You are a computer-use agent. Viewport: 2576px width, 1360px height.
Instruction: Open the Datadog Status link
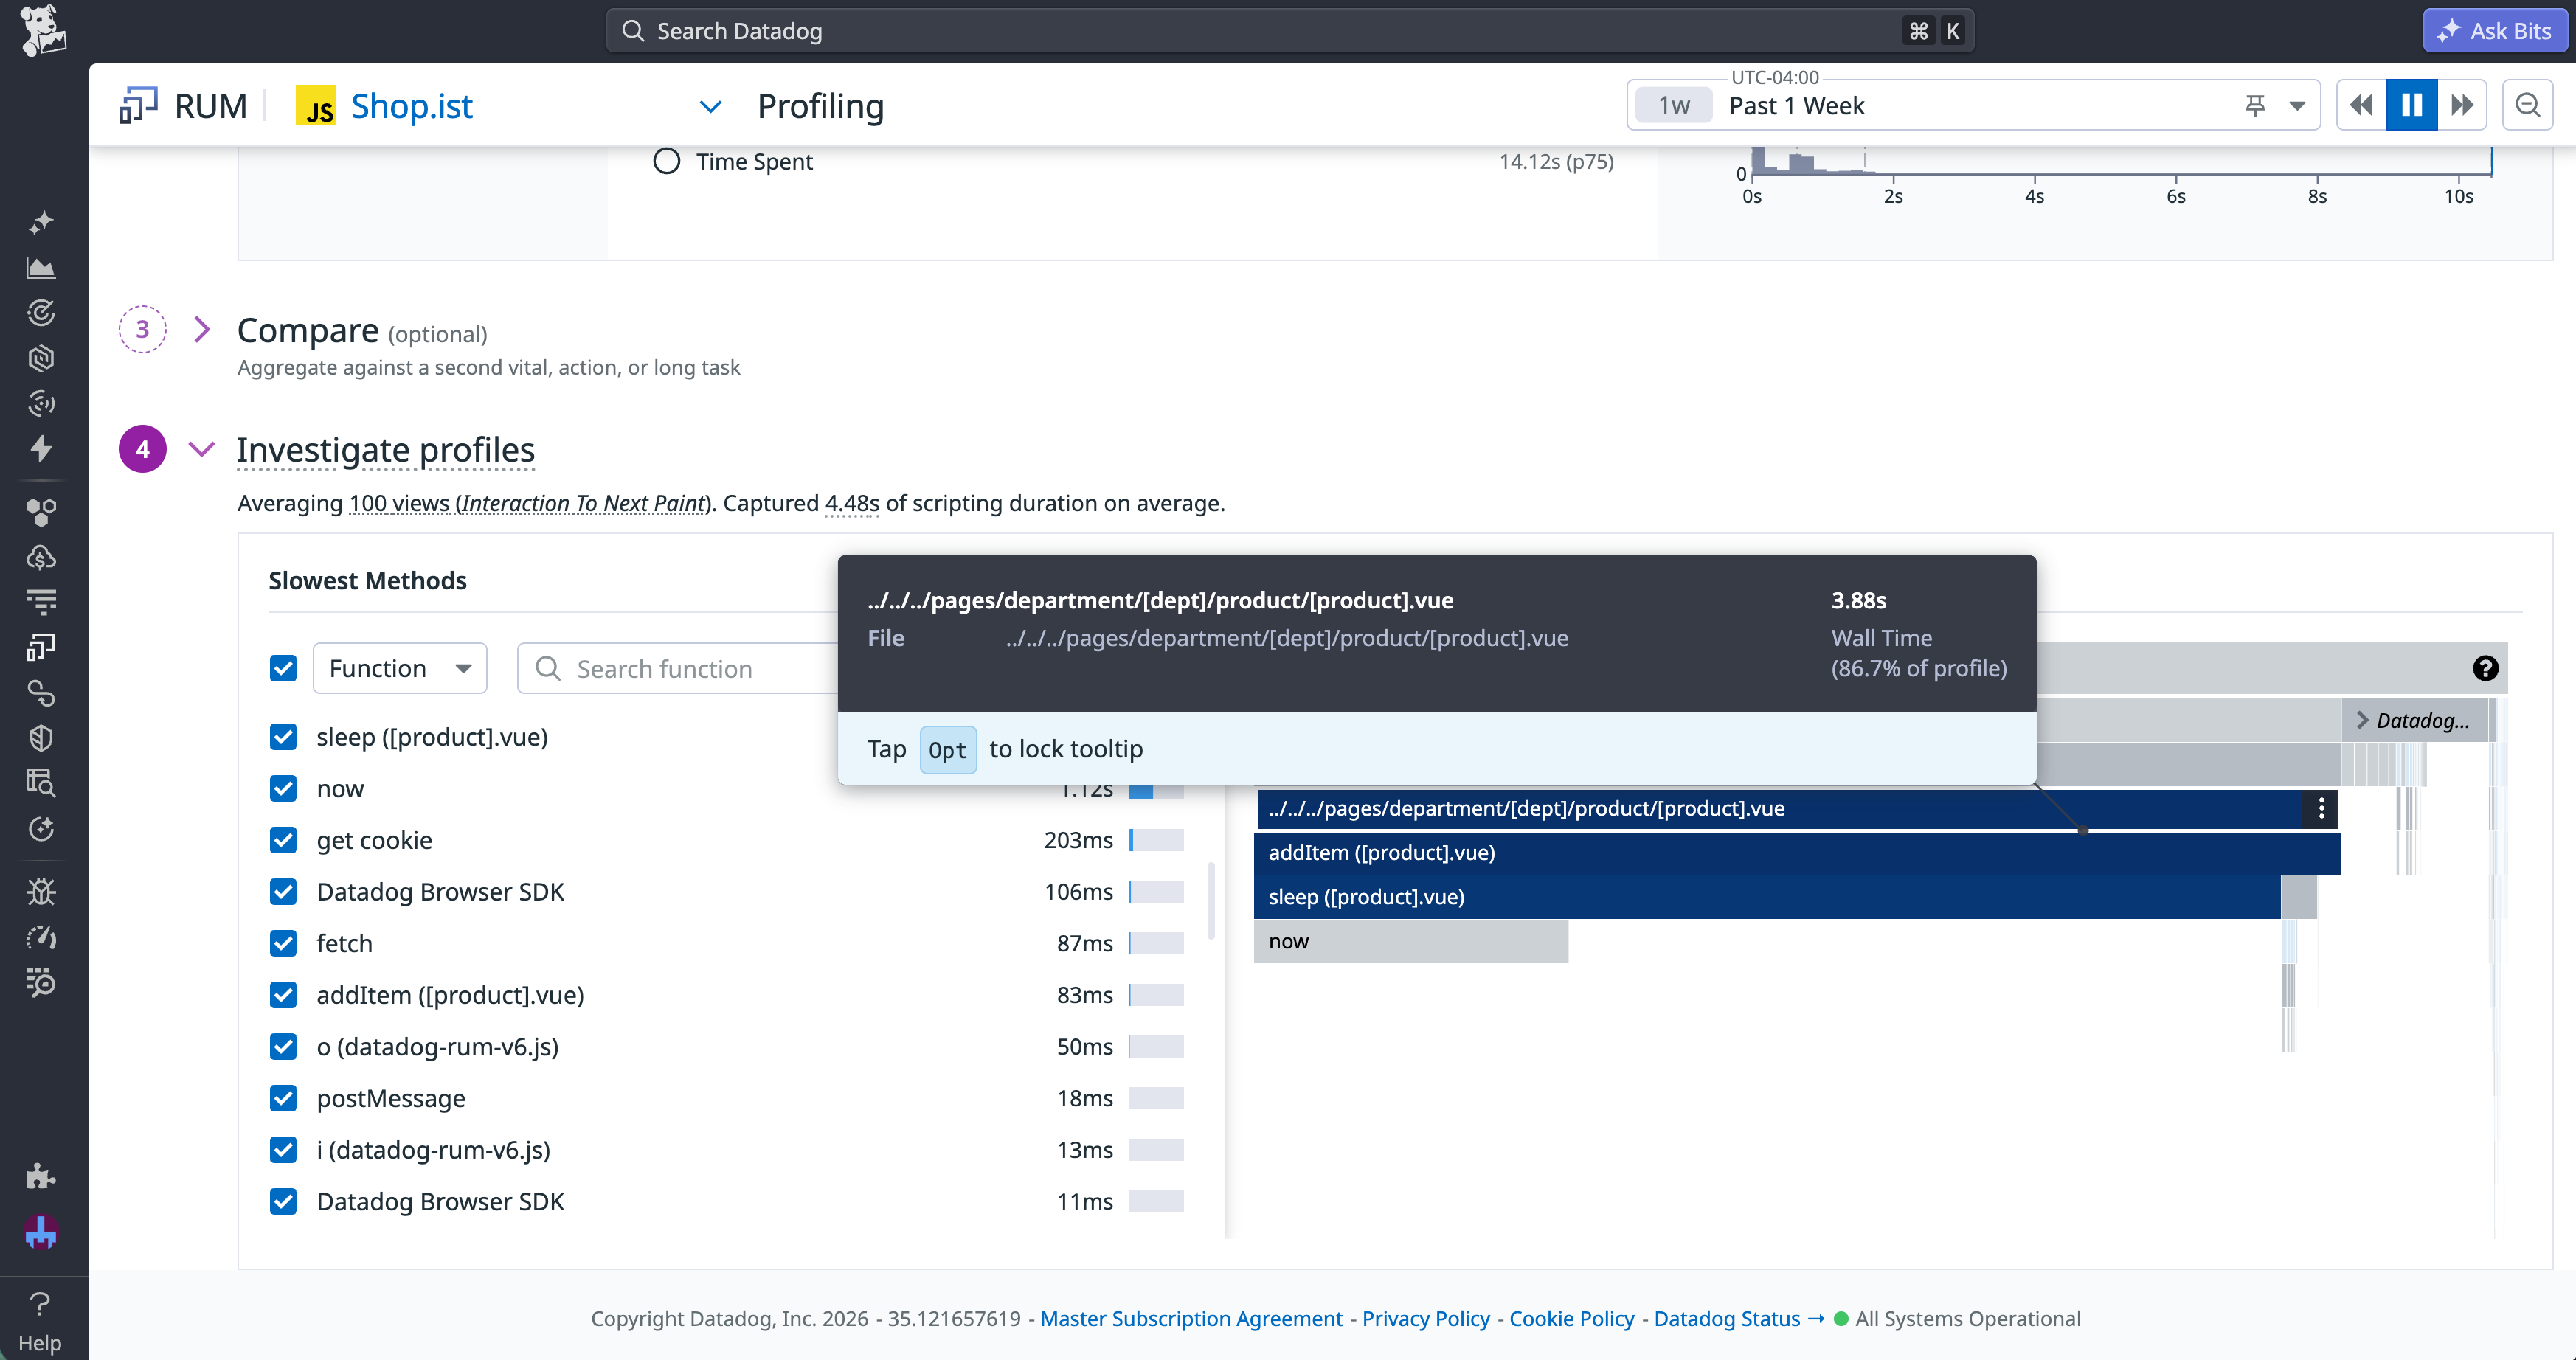(1739, 1318)
